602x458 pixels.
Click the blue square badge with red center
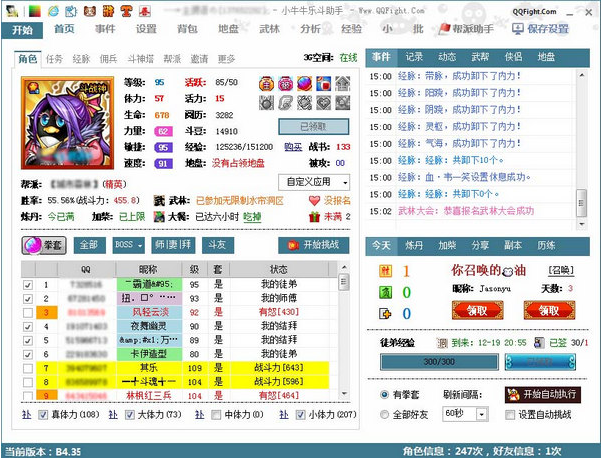click(323, 83)
